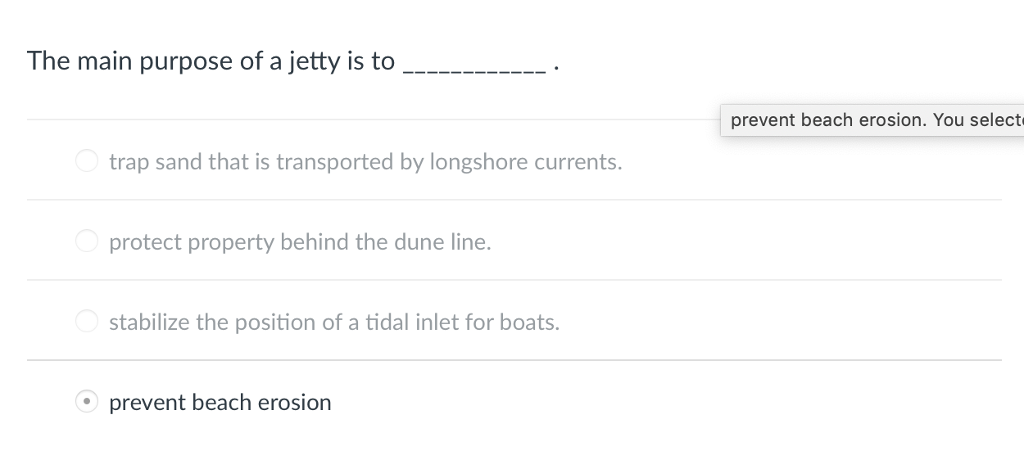Click the dashed blank in the question
The width and height of the screenshot is (1024, 460).
tap(473, 66)
